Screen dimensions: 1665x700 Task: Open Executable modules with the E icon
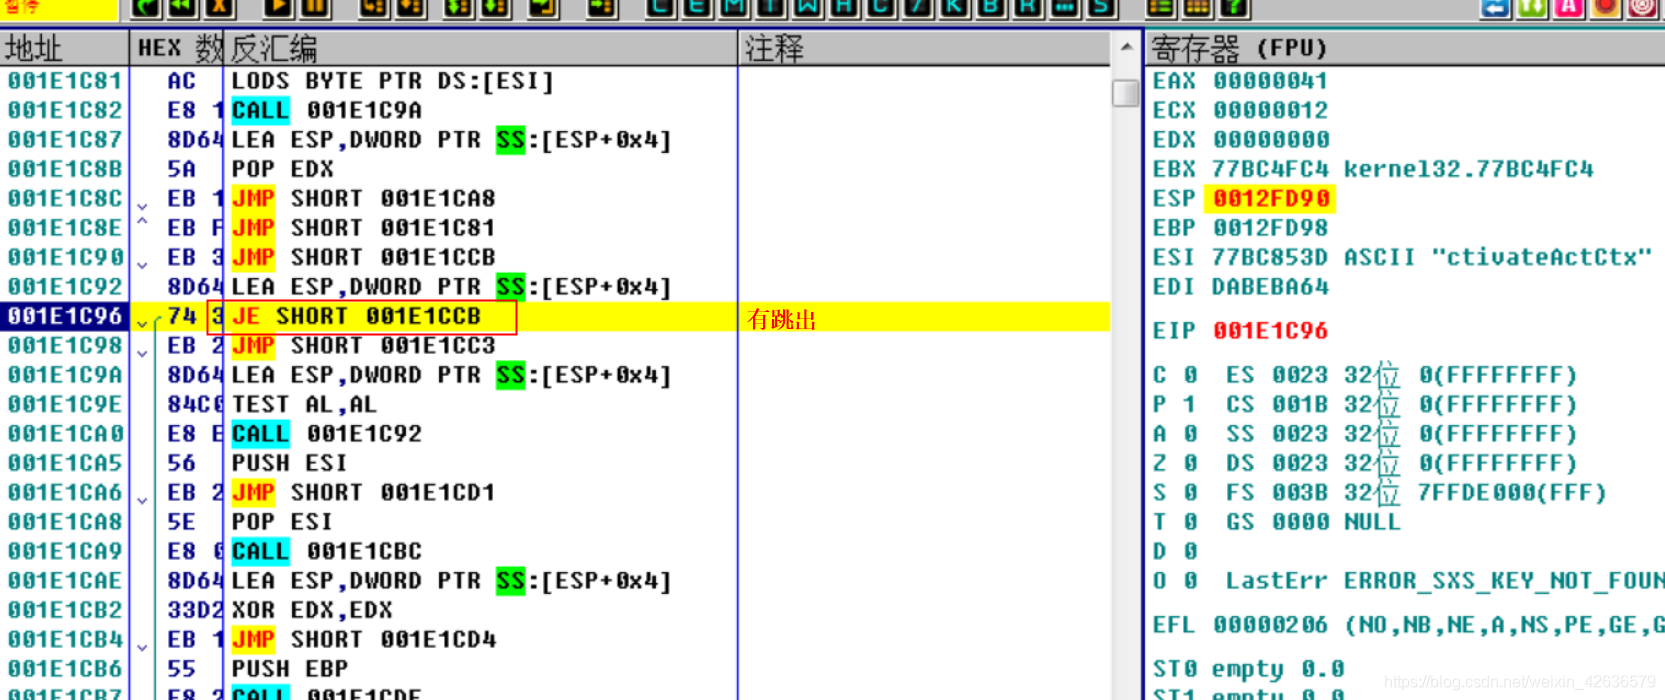point(697,8)
